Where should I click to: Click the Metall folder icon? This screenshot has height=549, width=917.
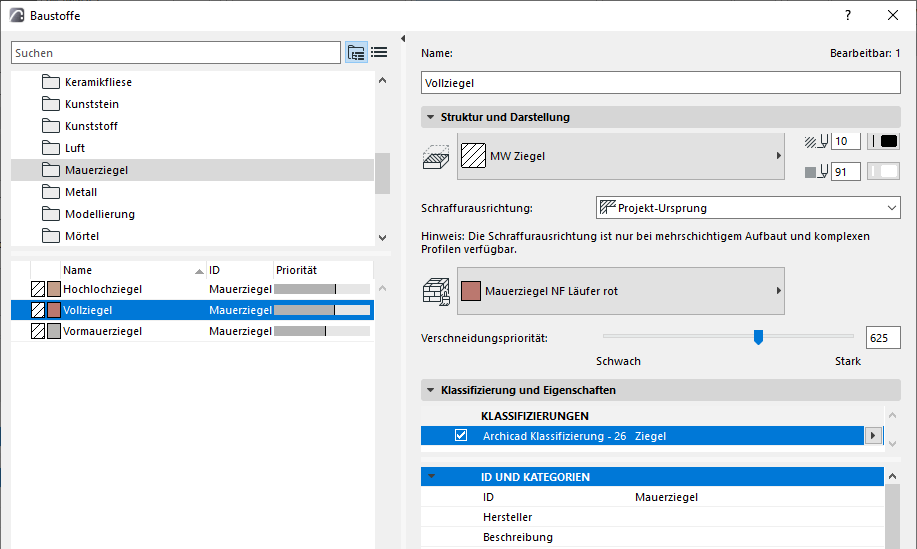click(x=51, y=192)
